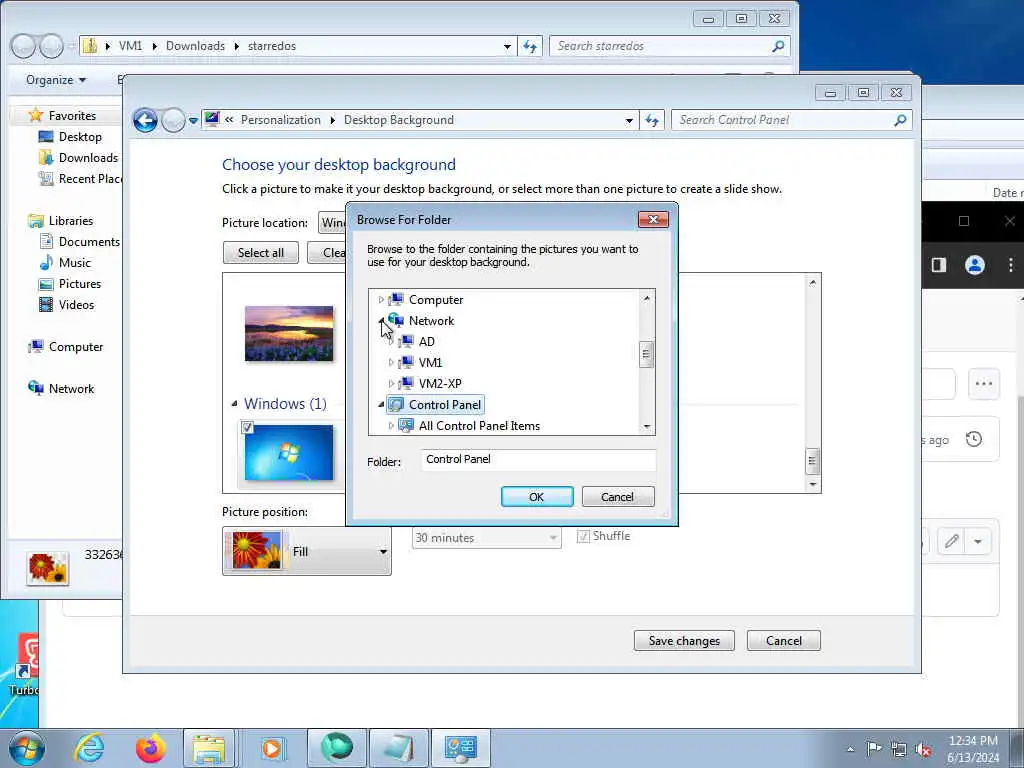Toggle the Shuffle checkbox

click(583, 536)
